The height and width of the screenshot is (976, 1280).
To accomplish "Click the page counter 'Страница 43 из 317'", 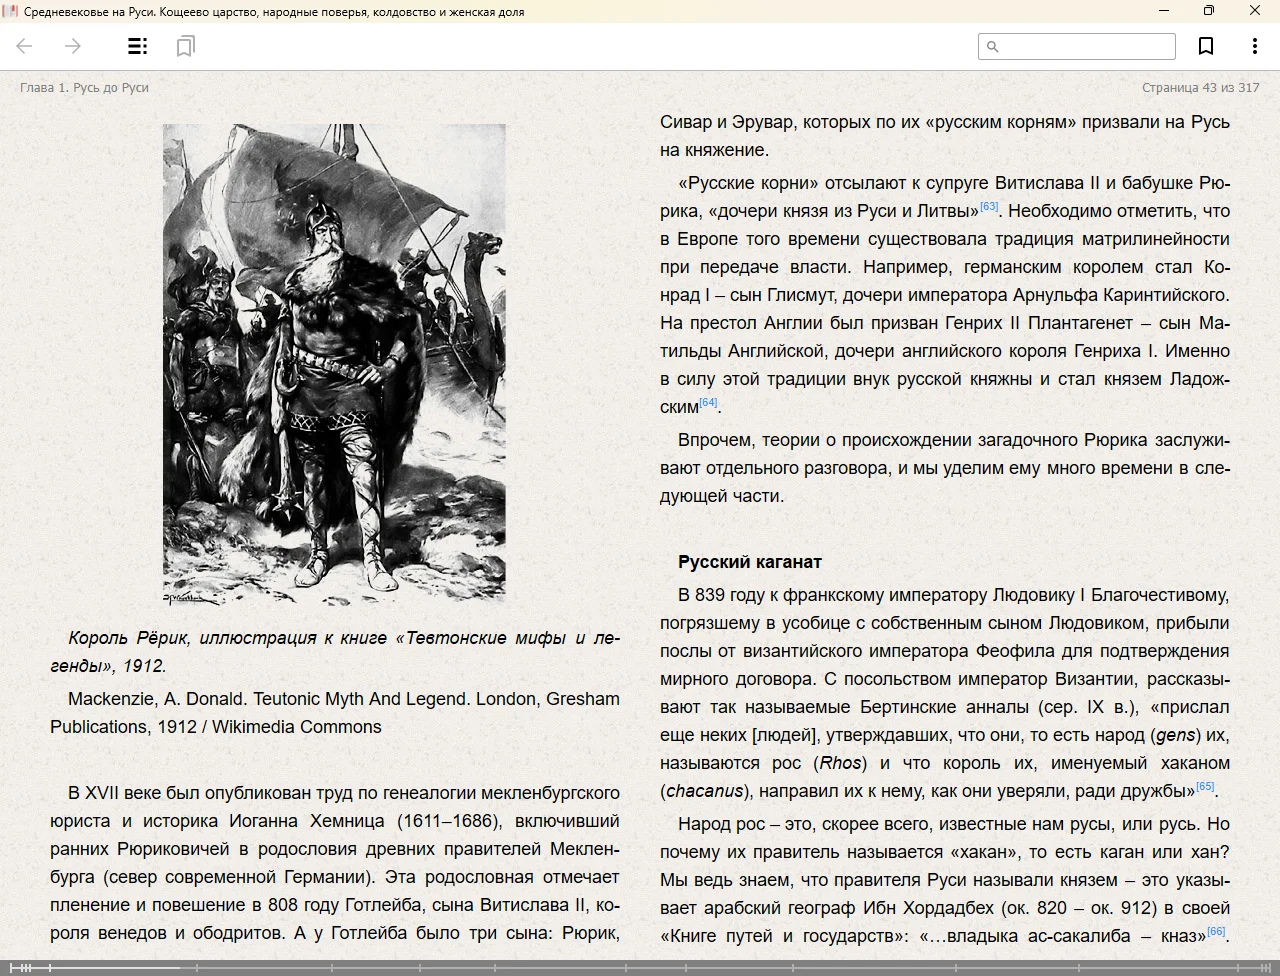I will click(1200, 88).
